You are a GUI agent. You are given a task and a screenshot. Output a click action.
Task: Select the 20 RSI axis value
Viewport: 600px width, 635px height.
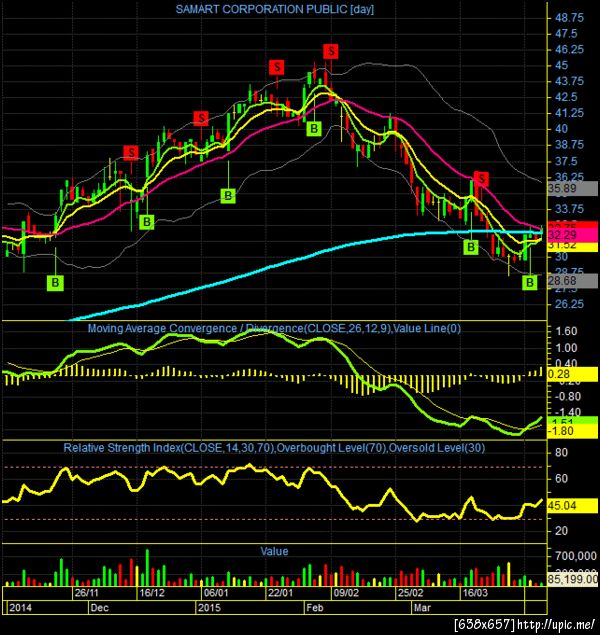coord(561,531)
